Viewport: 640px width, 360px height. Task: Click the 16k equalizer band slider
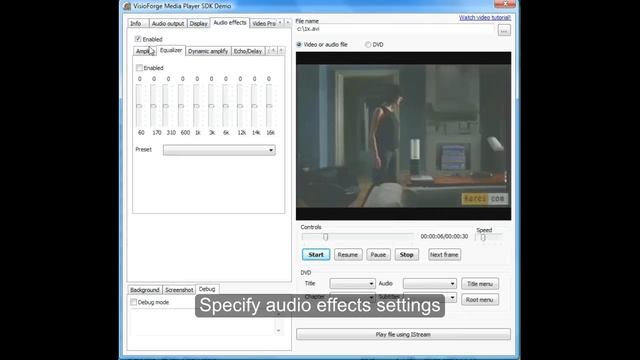point(269,106)
